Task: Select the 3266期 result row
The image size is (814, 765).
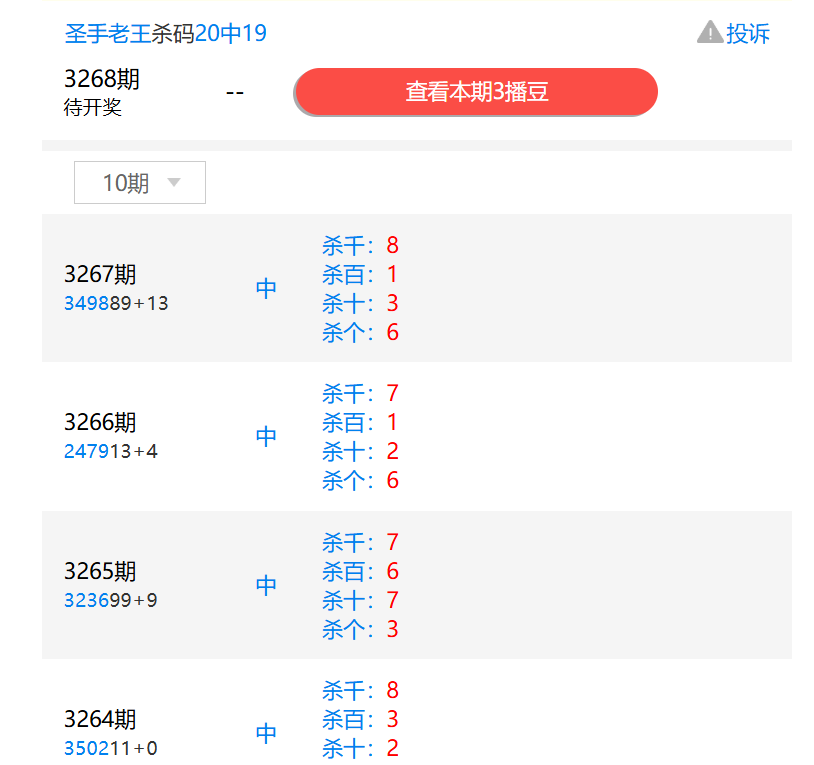Action: point(416,436)
